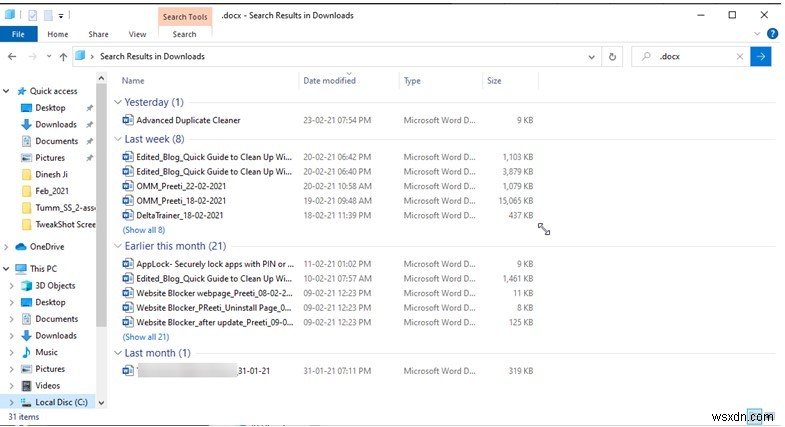Screen dimensions: 785x427
Task: Collapse the Yesterday (1) group
Action: (x=118, y=102)
